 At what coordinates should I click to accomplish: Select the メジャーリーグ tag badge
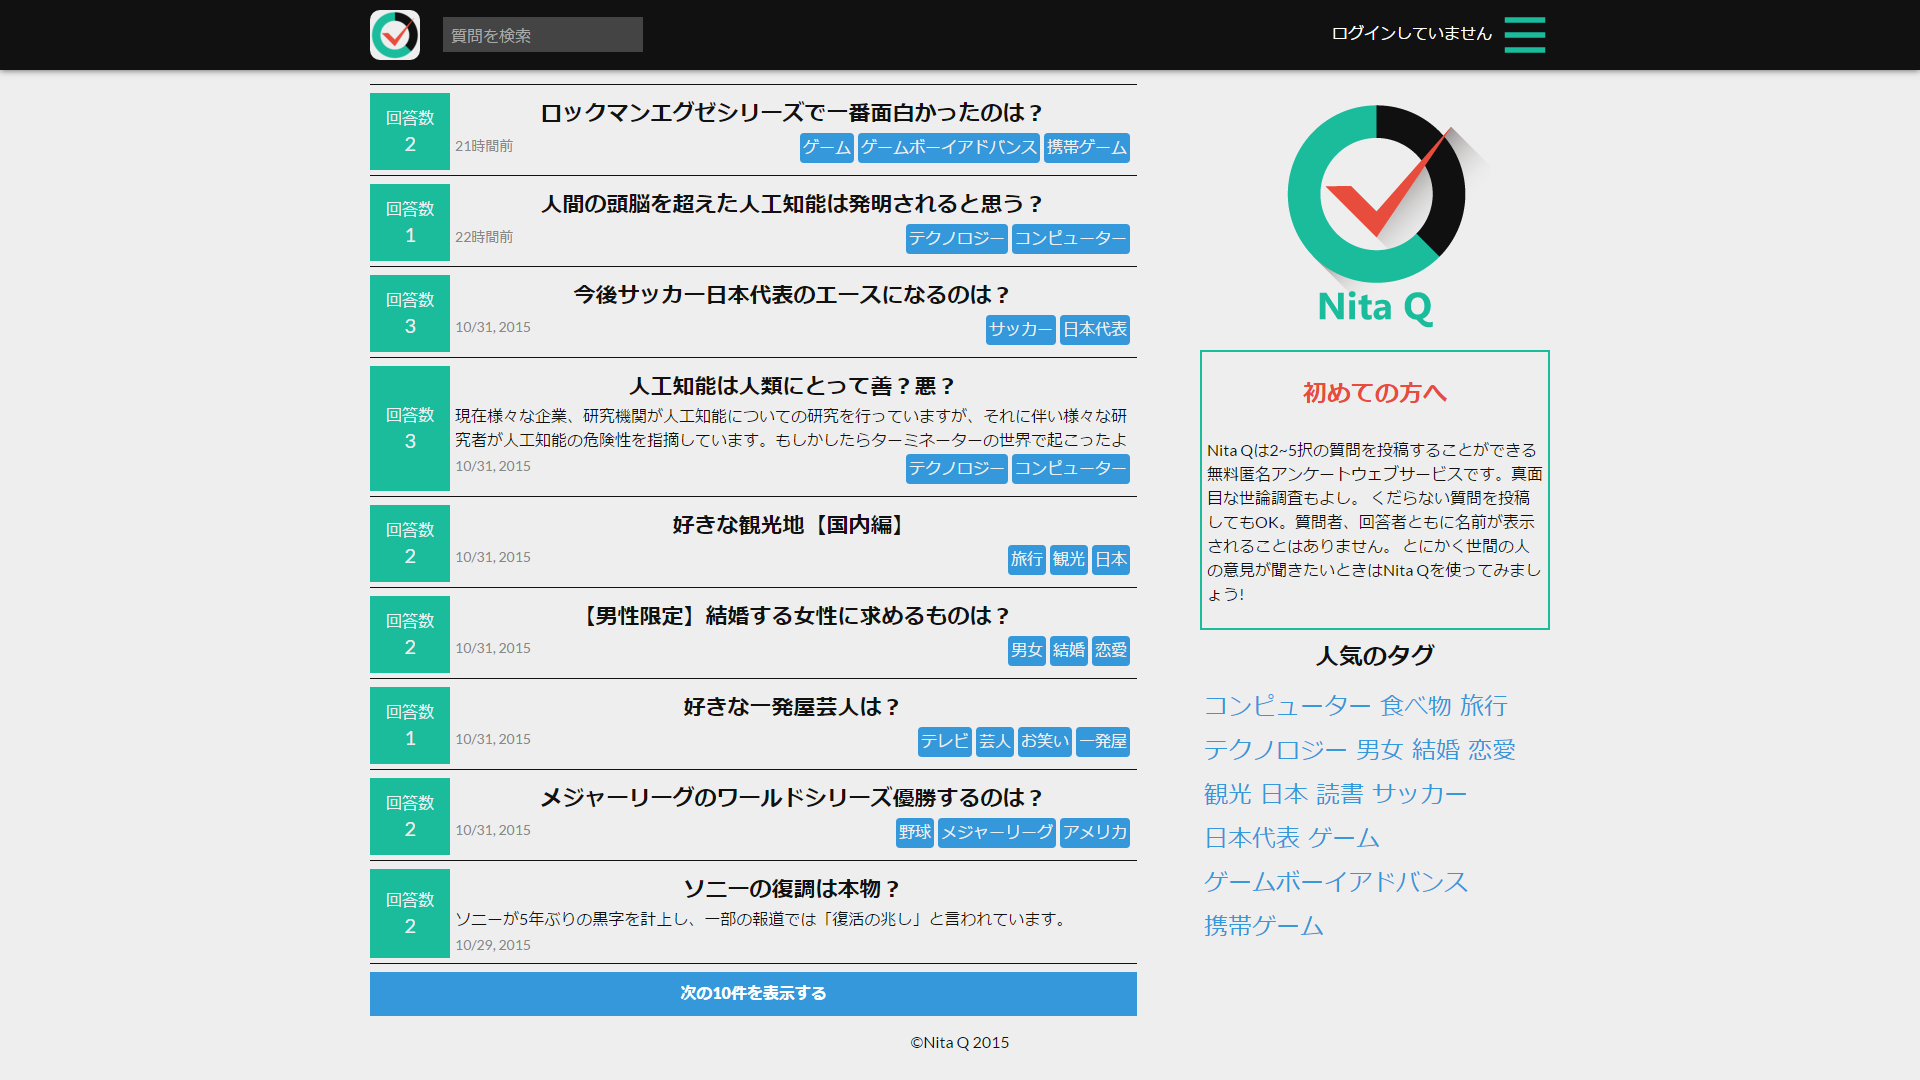click(996, 833)
